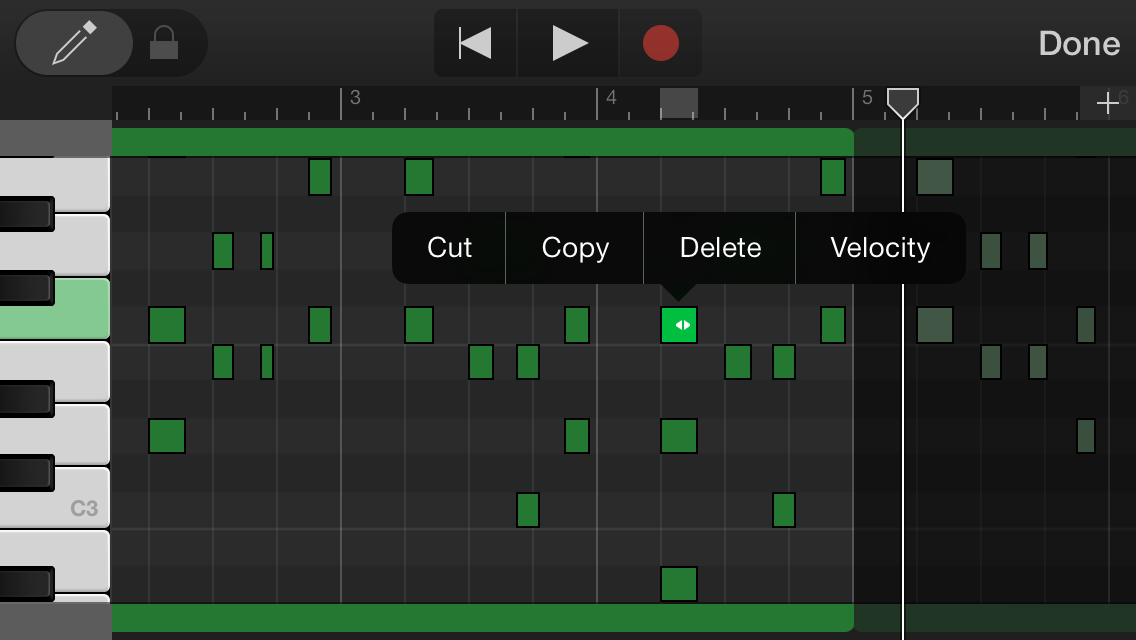Choose Cut from the note popup menu
The height and width of the screenshot is (640, 1136).
pos(449,248)
